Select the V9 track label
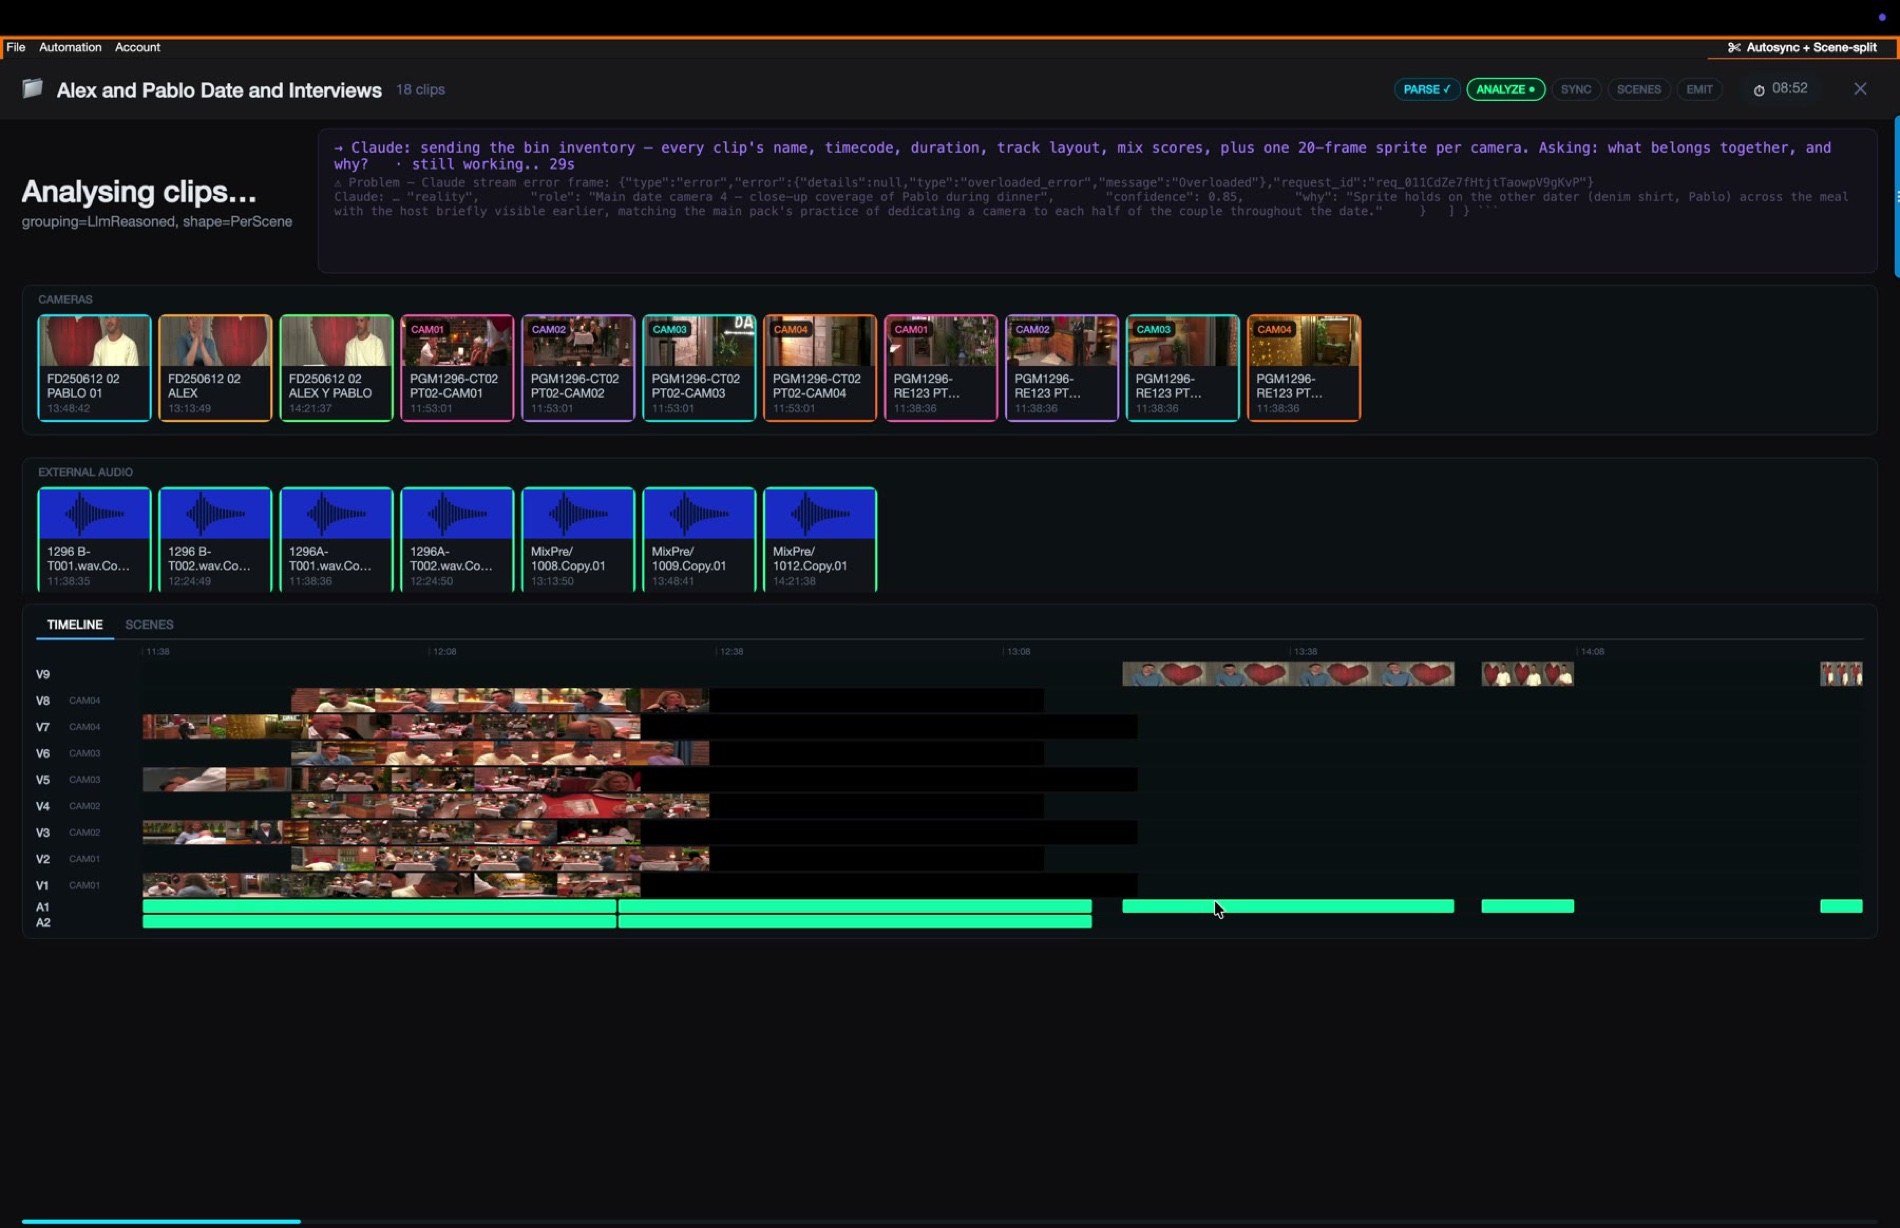The height and width of the screenshot is (1228, 1900). [43, 674]
